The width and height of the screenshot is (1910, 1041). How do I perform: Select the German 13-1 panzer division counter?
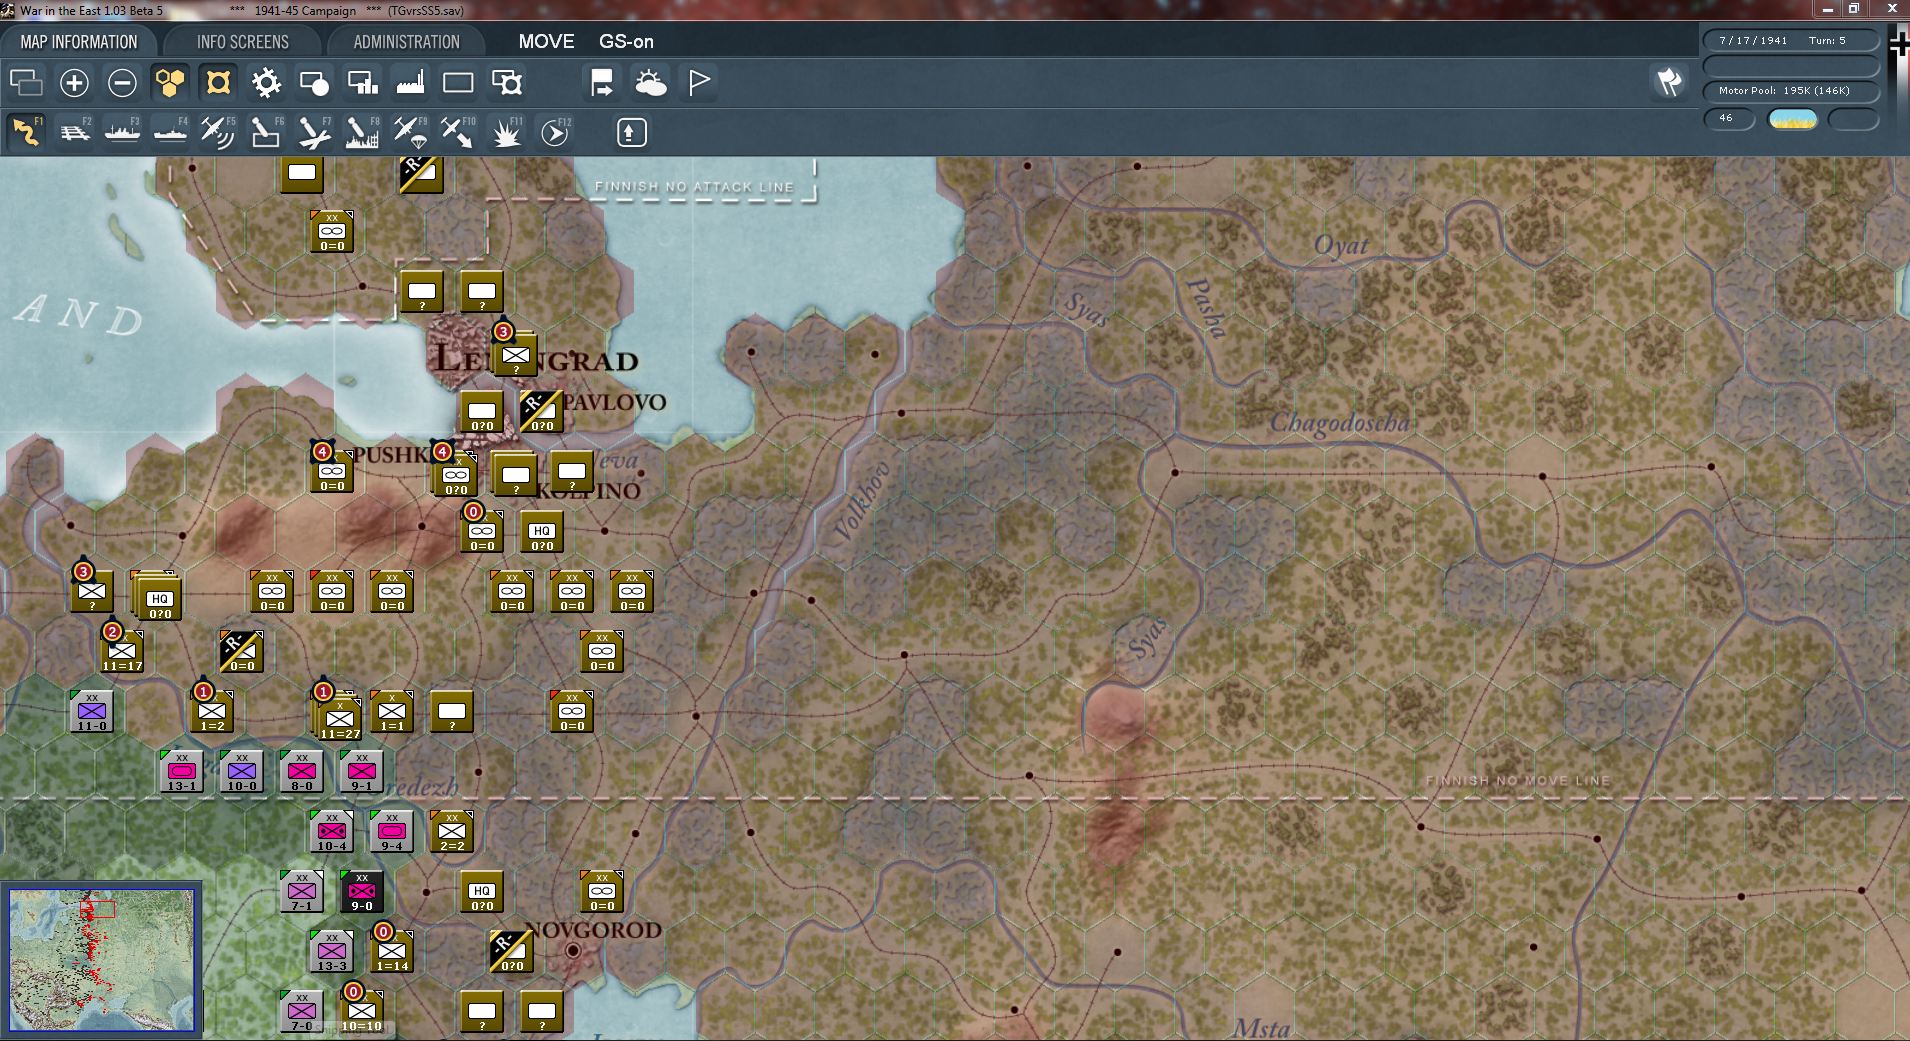click(182, 772)
